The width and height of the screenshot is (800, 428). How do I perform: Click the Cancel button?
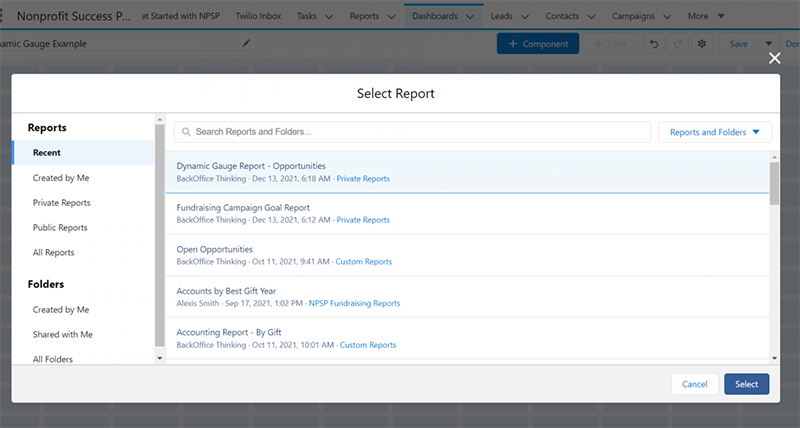(x=694, y=384)
